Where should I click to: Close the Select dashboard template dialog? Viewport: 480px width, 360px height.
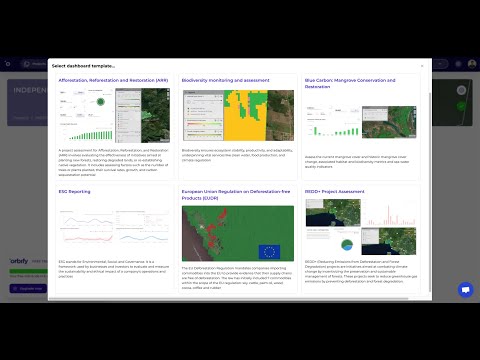point(422,66)
